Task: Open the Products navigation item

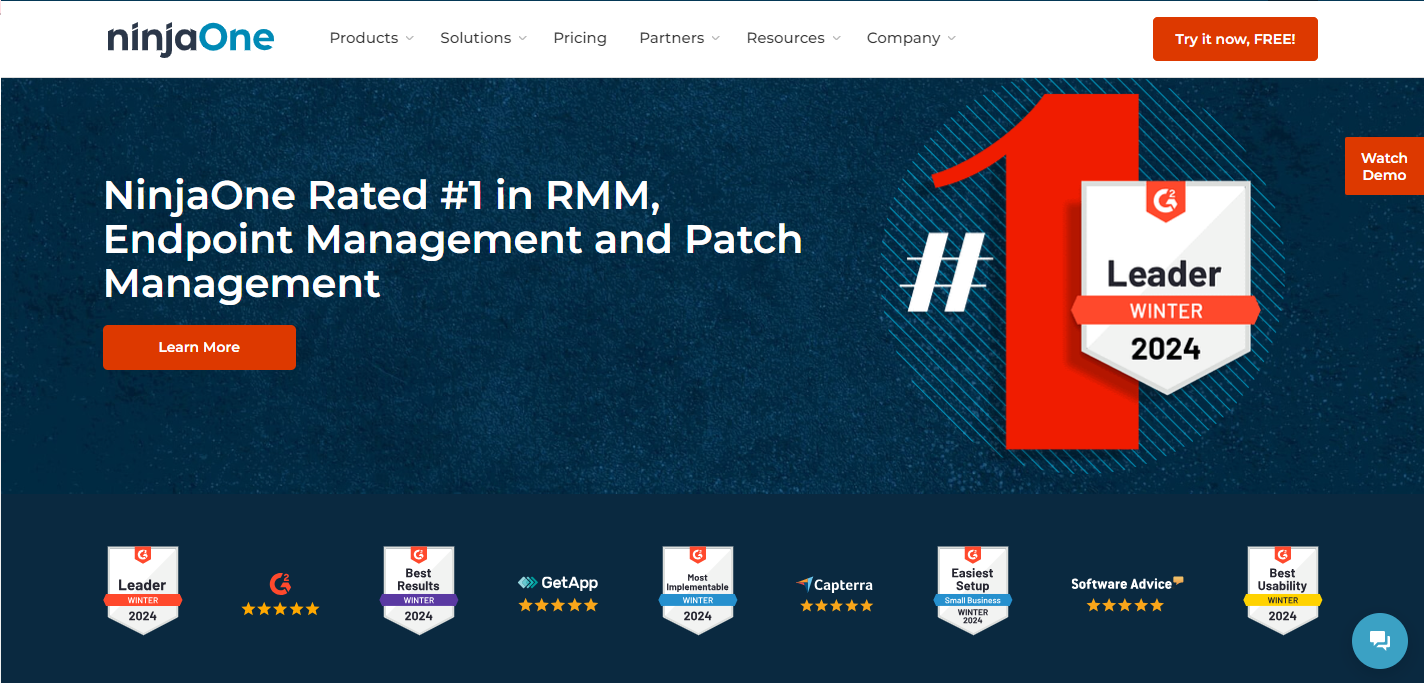Action: point(364,38)
